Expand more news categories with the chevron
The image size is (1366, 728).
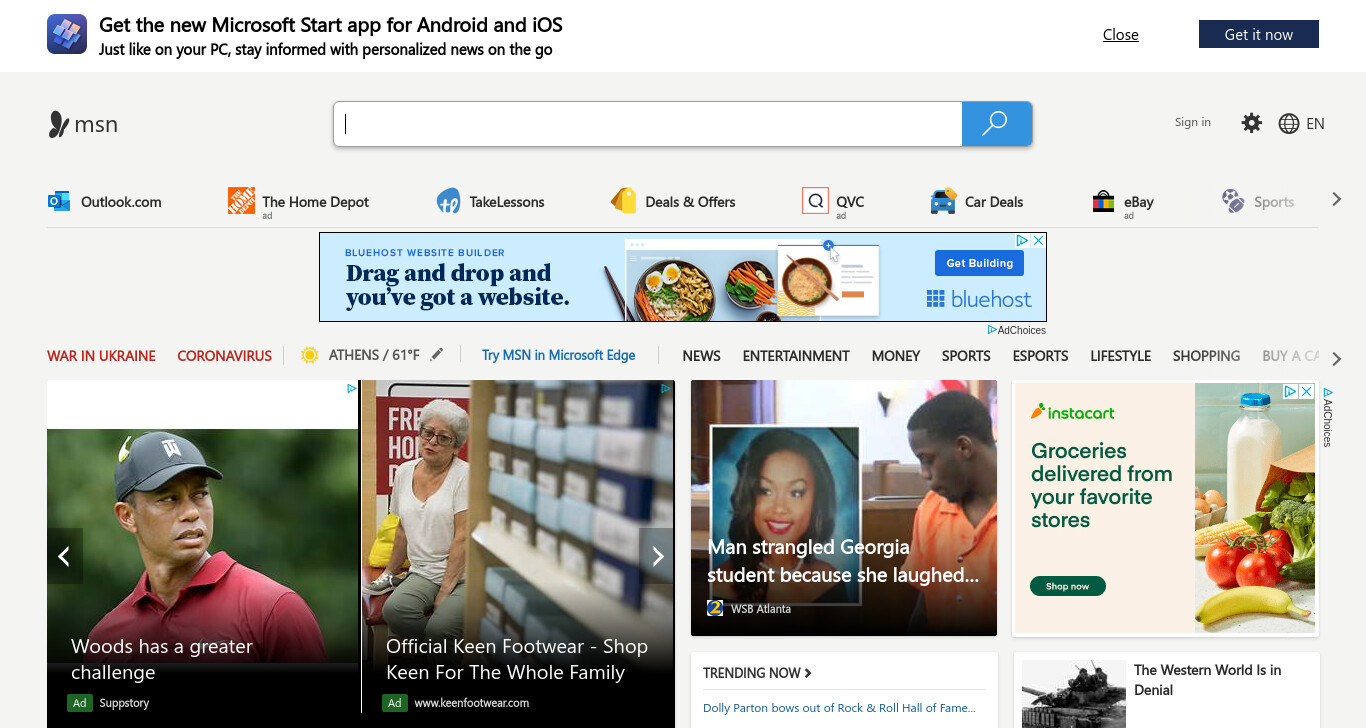(1337, 358)
